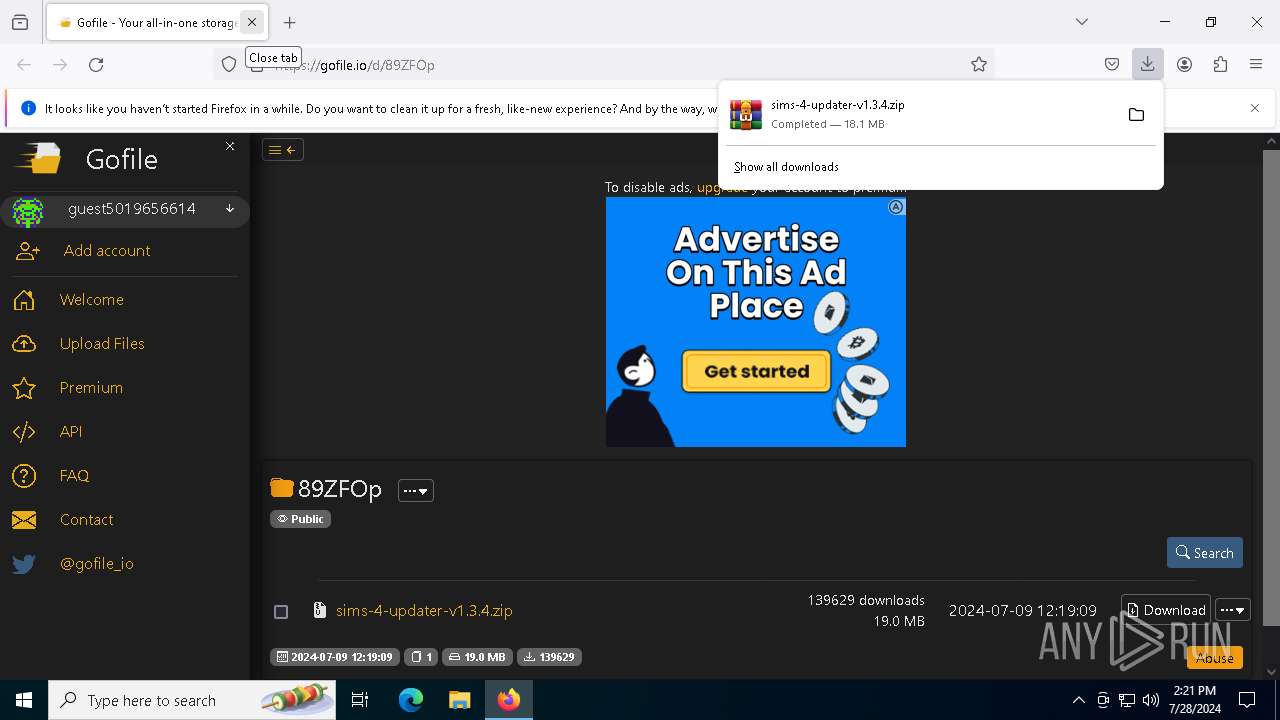Click Get started on the advertisement

[756, 371]
